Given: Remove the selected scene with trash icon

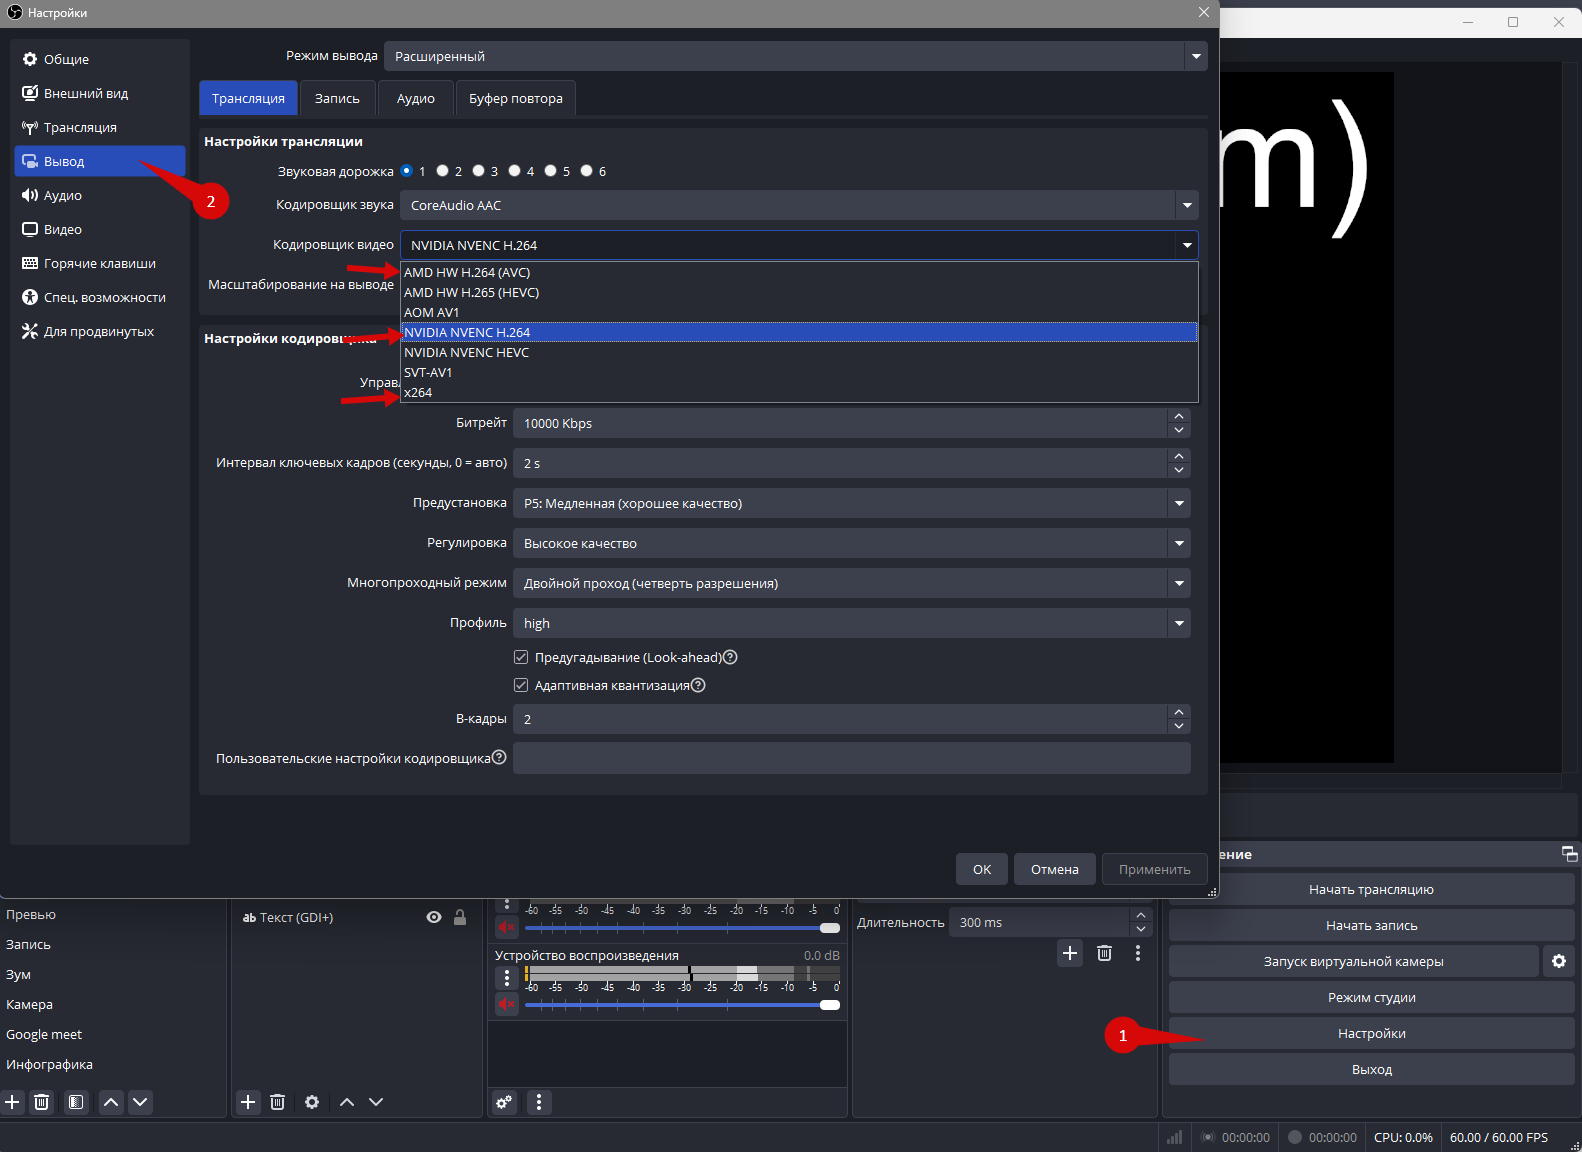Looking at the screenshot, I should tap(42, 1102).
